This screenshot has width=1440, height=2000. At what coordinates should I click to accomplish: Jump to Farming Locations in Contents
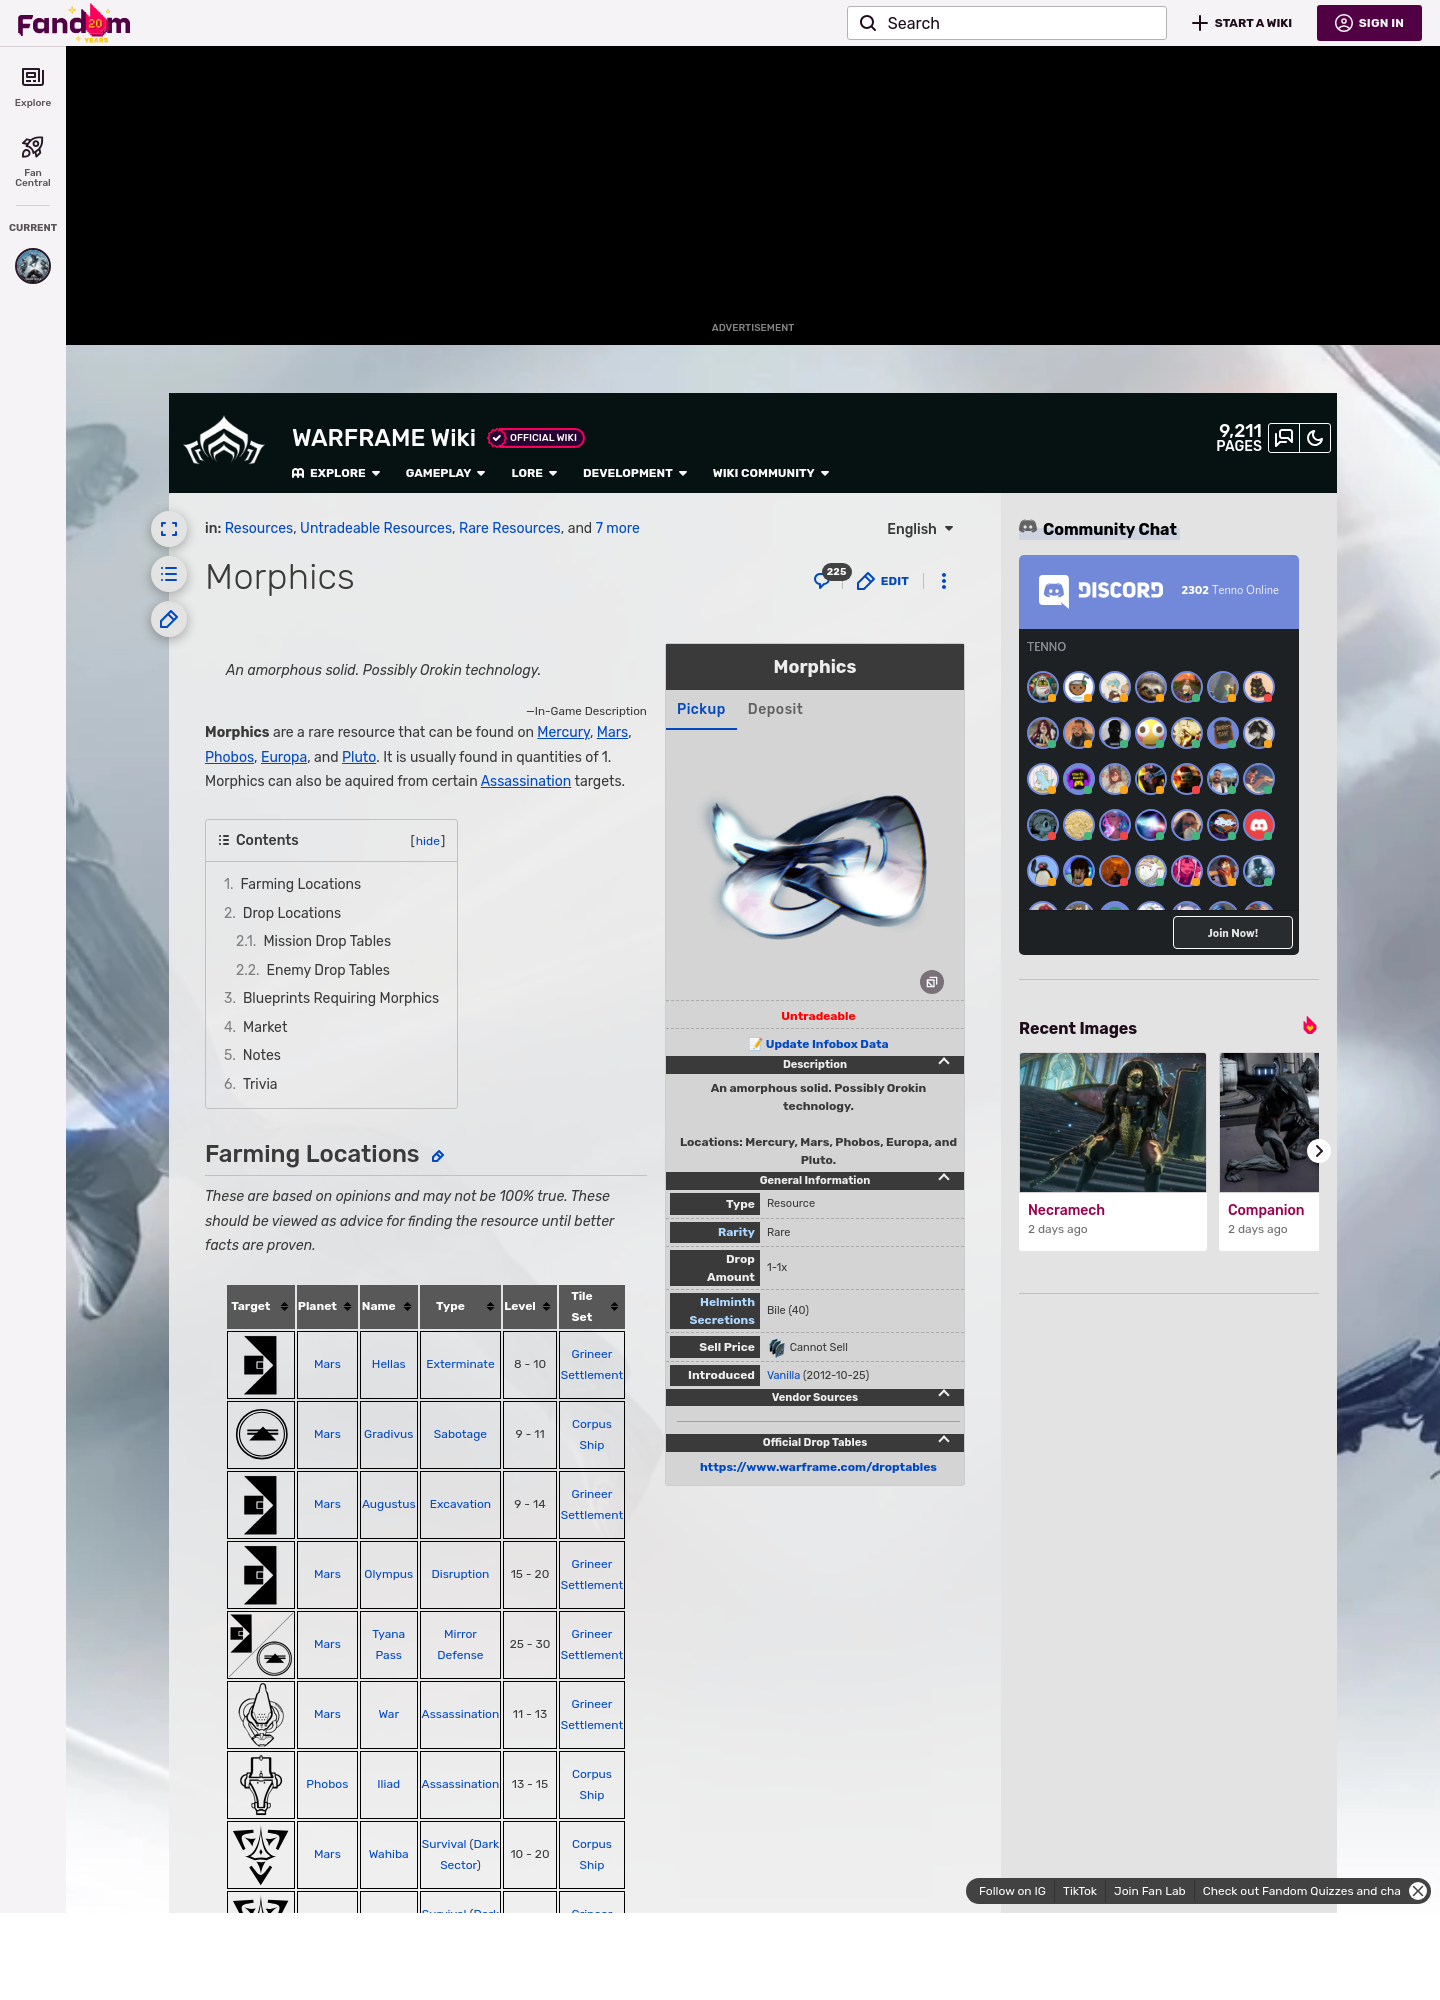click(x=300, y=884)
